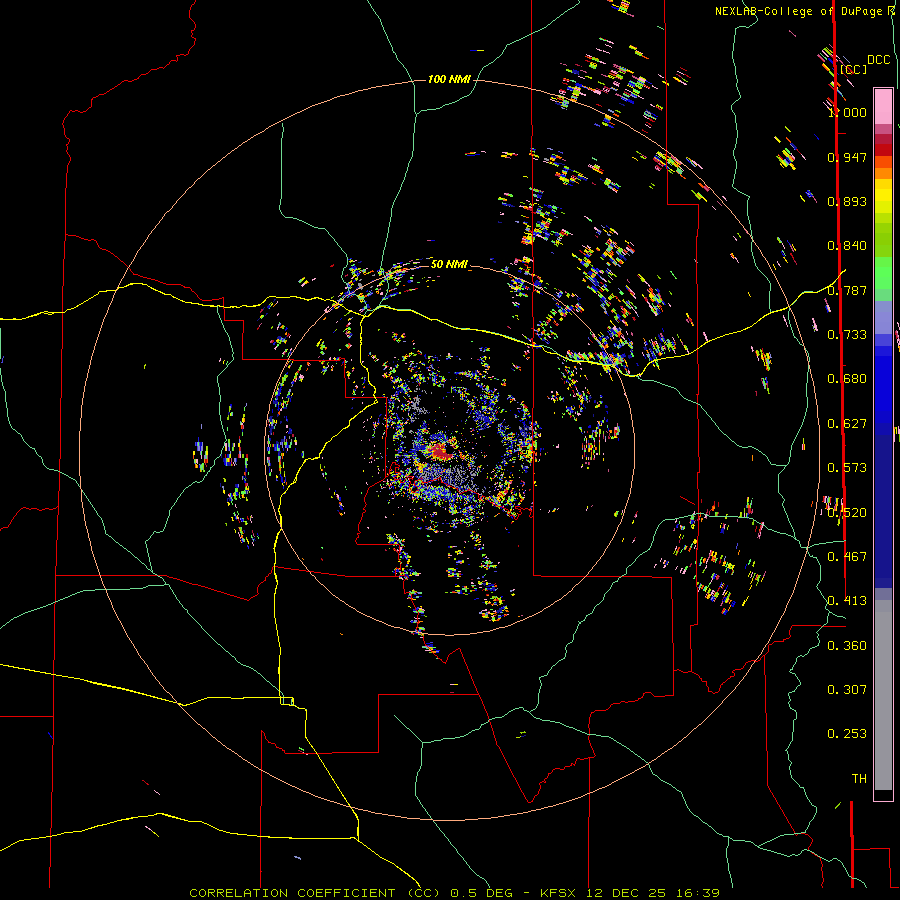Screen dimensions: 900x900
Task: Click the 0.893 scale value
Action: [847, 201]
